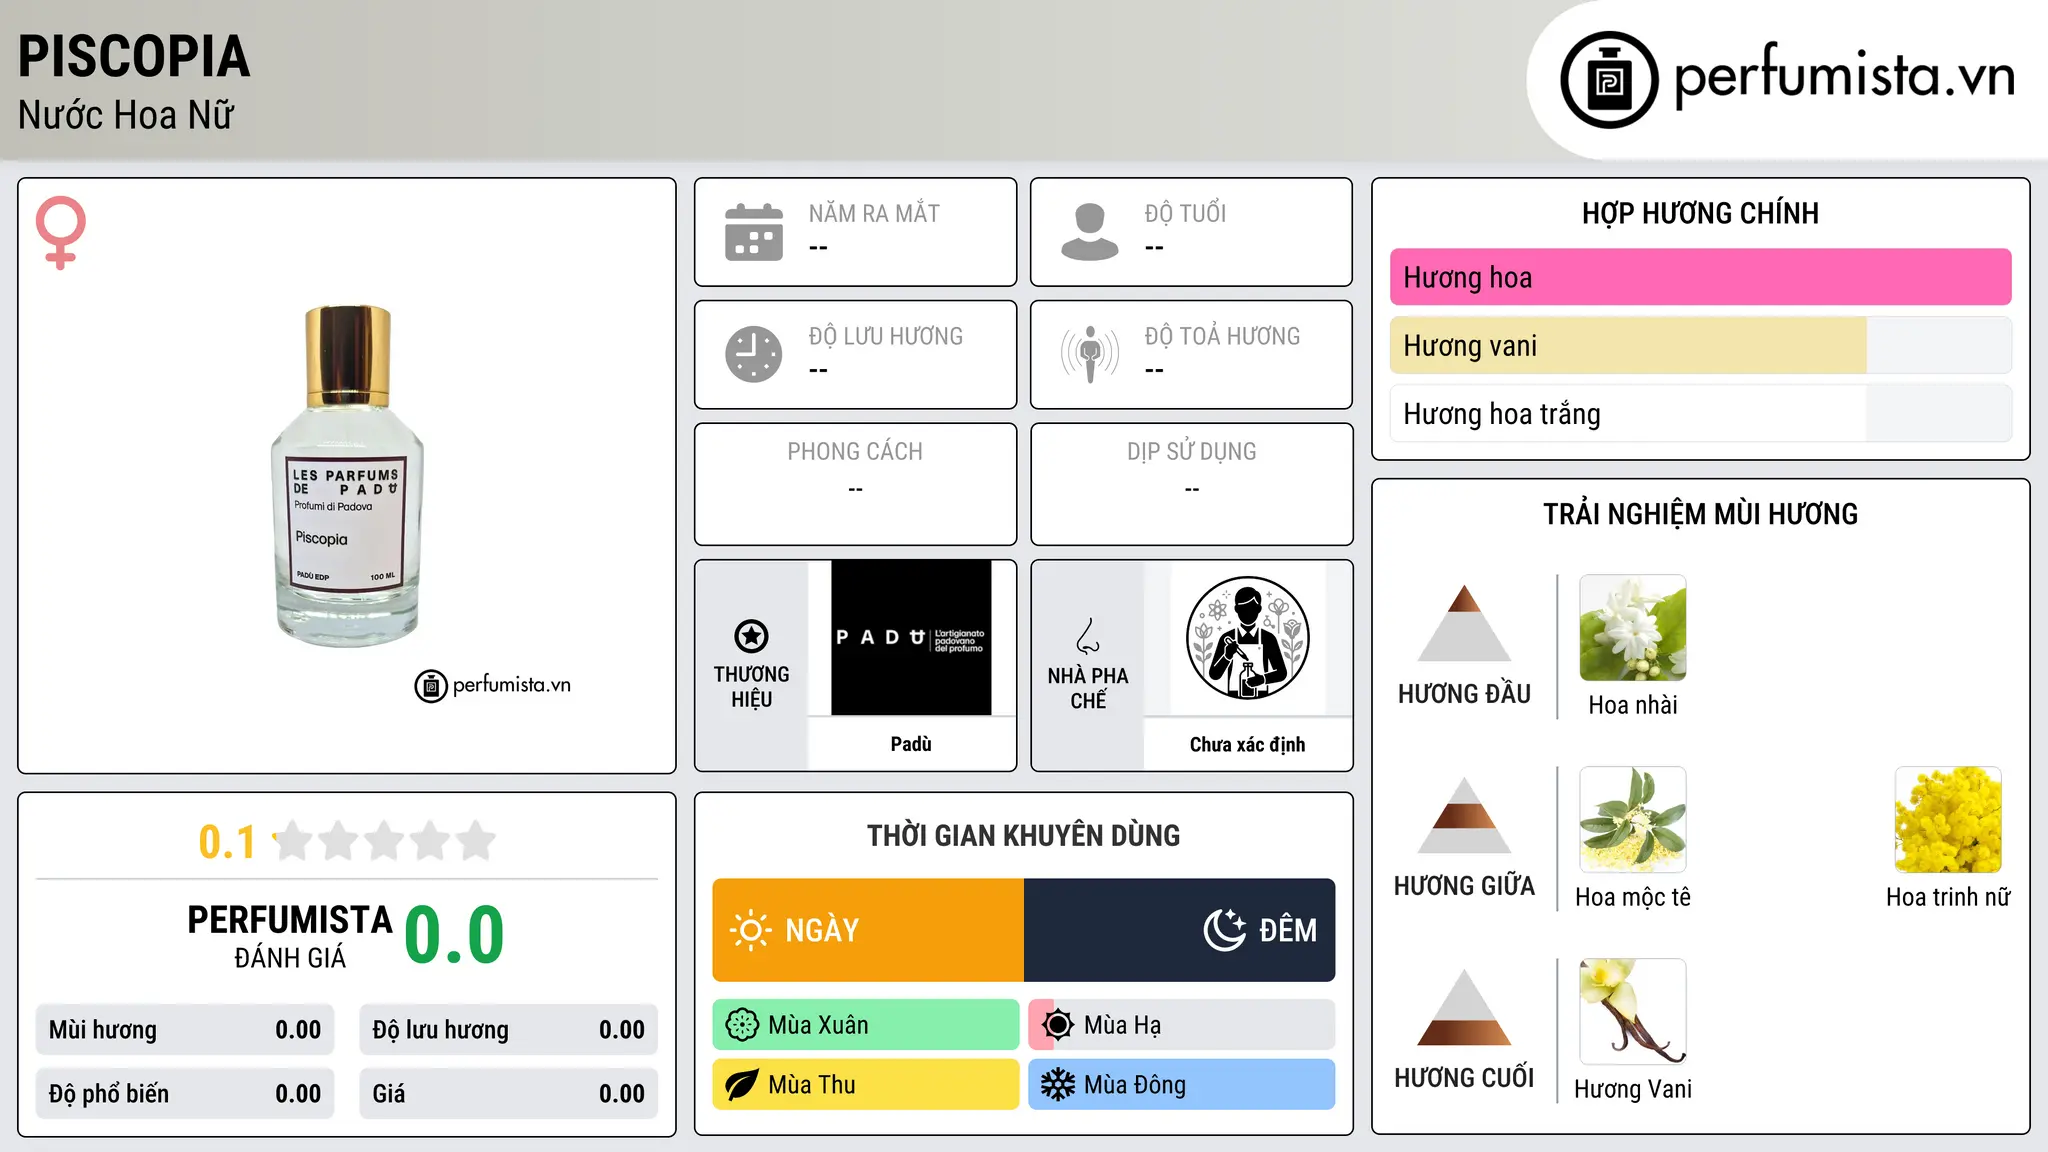The image size is (2048, 1152).
Task: Click the green 0.0 Perfumista score
Action: (x=454, y=935)
